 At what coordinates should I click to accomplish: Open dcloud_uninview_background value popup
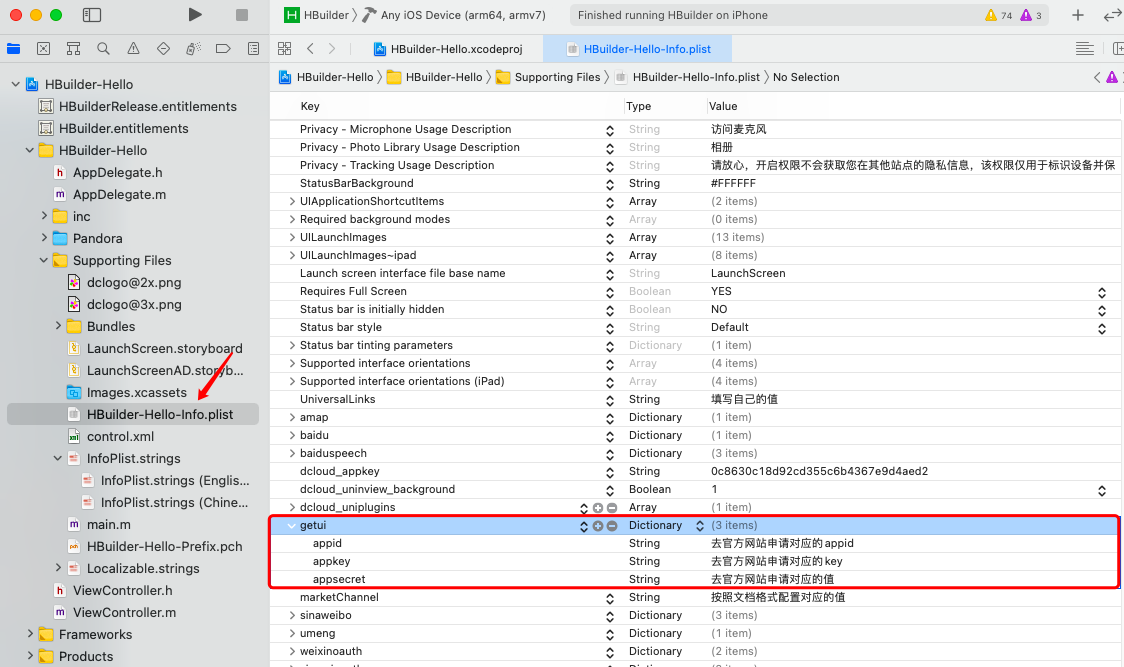[1102, 490]
